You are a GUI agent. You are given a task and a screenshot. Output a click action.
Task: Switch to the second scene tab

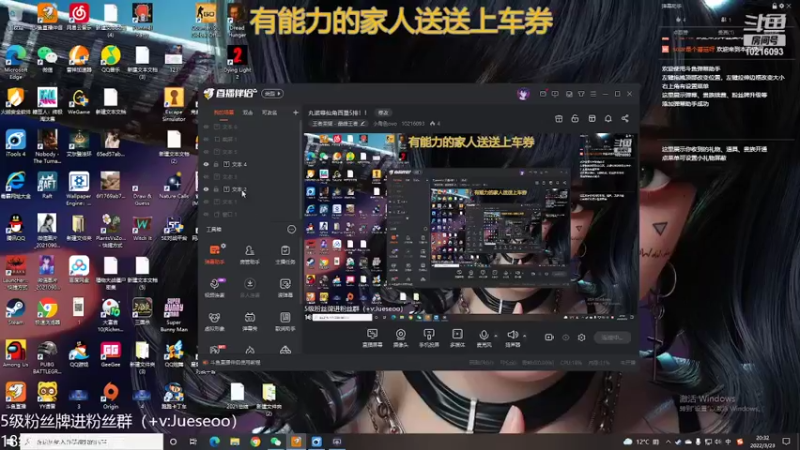pos(247,112)
